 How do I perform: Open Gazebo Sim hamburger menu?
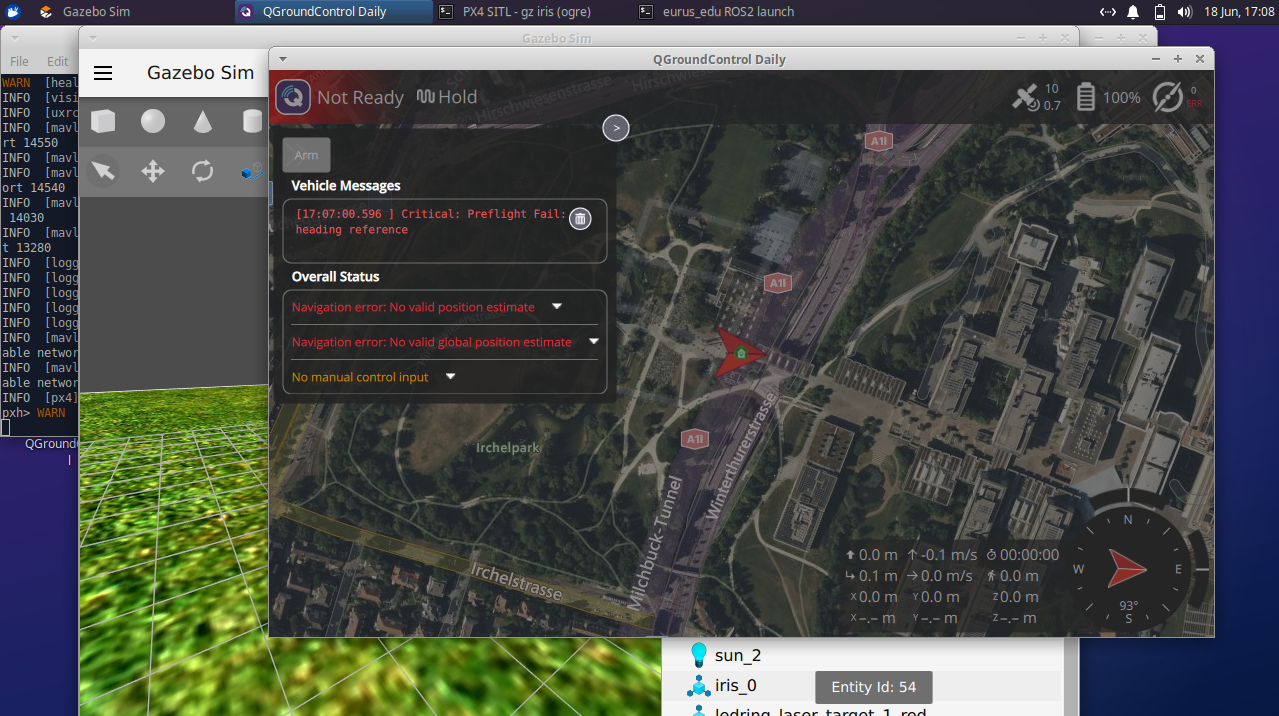(x=103, y=73)
